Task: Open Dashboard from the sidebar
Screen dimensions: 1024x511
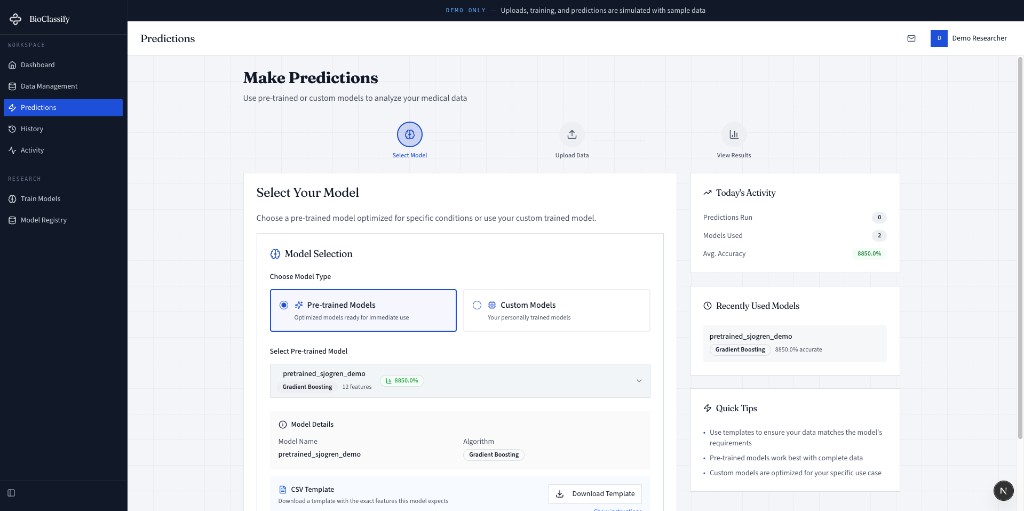Action: 63,65
